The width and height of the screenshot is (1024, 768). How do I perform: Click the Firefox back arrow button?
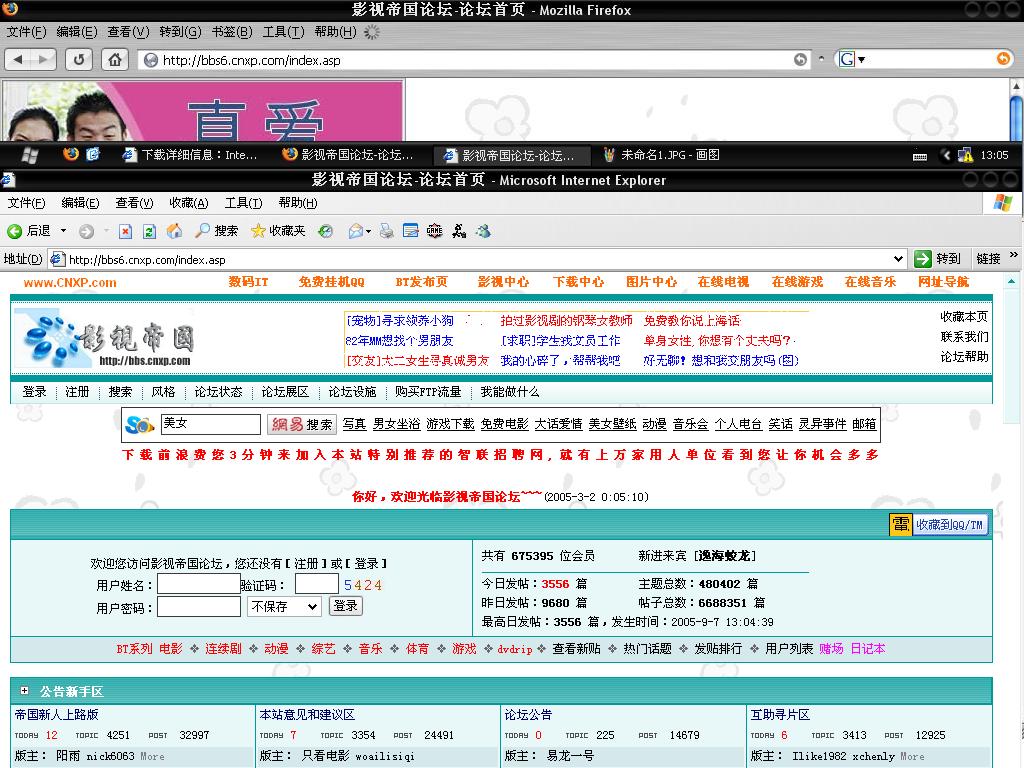point(18,59)
